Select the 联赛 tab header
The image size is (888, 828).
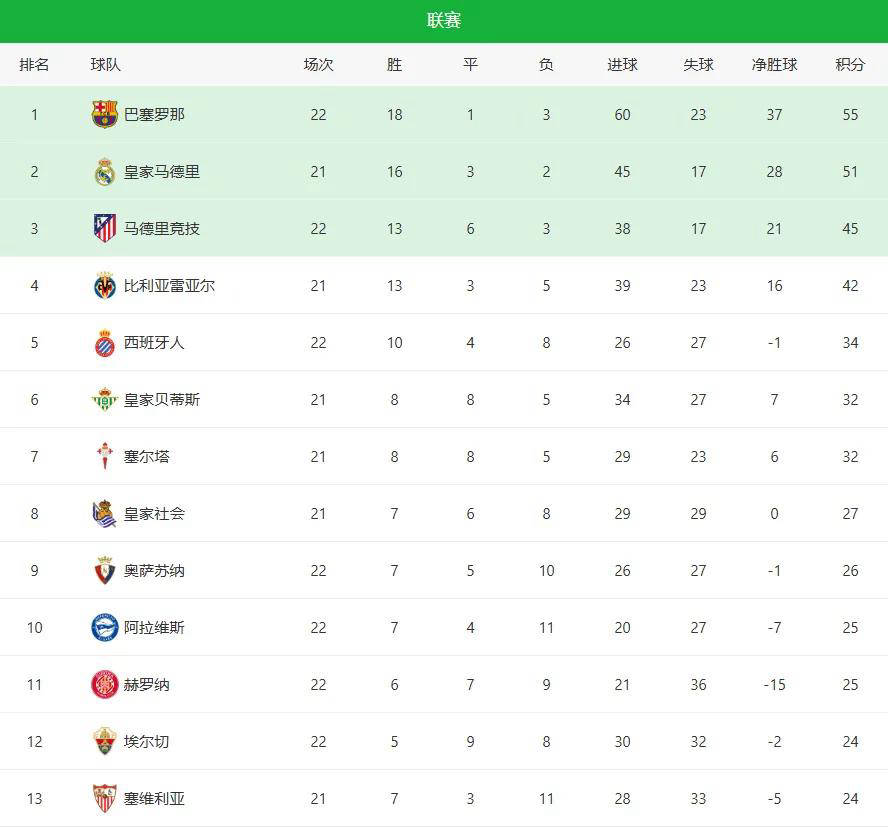pos(444,21)
